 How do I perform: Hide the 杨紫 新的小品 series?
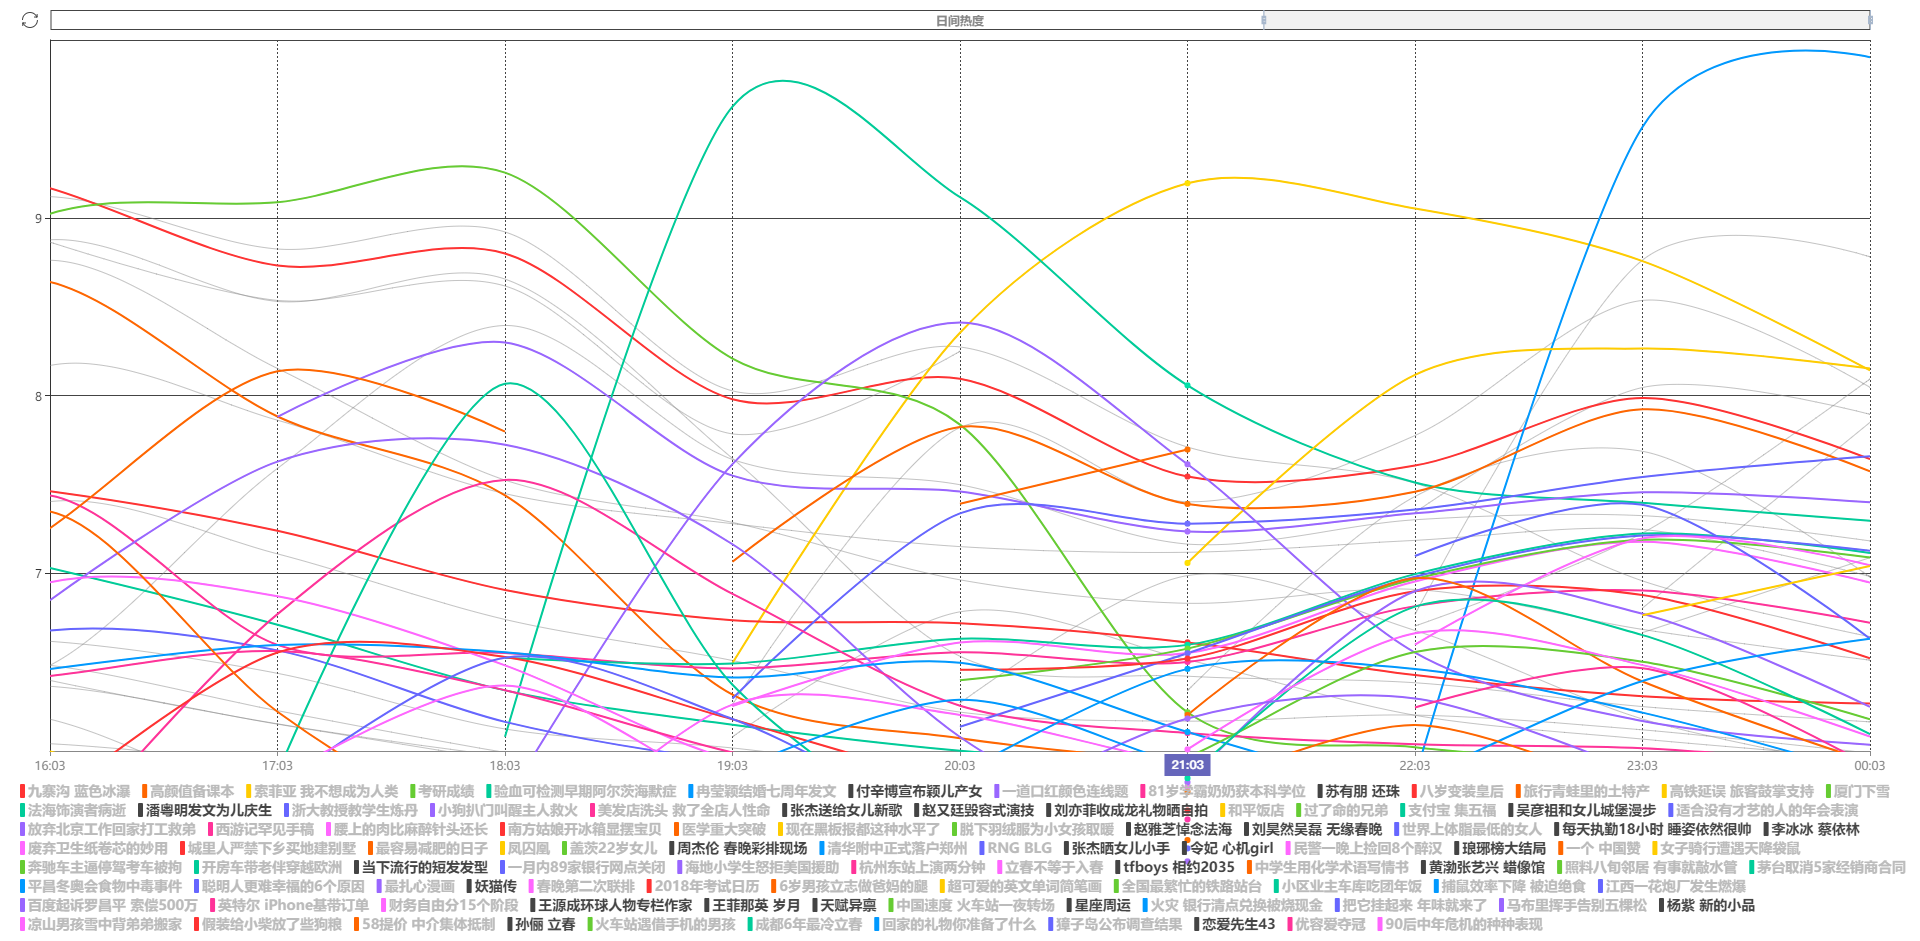point(1706,905)
